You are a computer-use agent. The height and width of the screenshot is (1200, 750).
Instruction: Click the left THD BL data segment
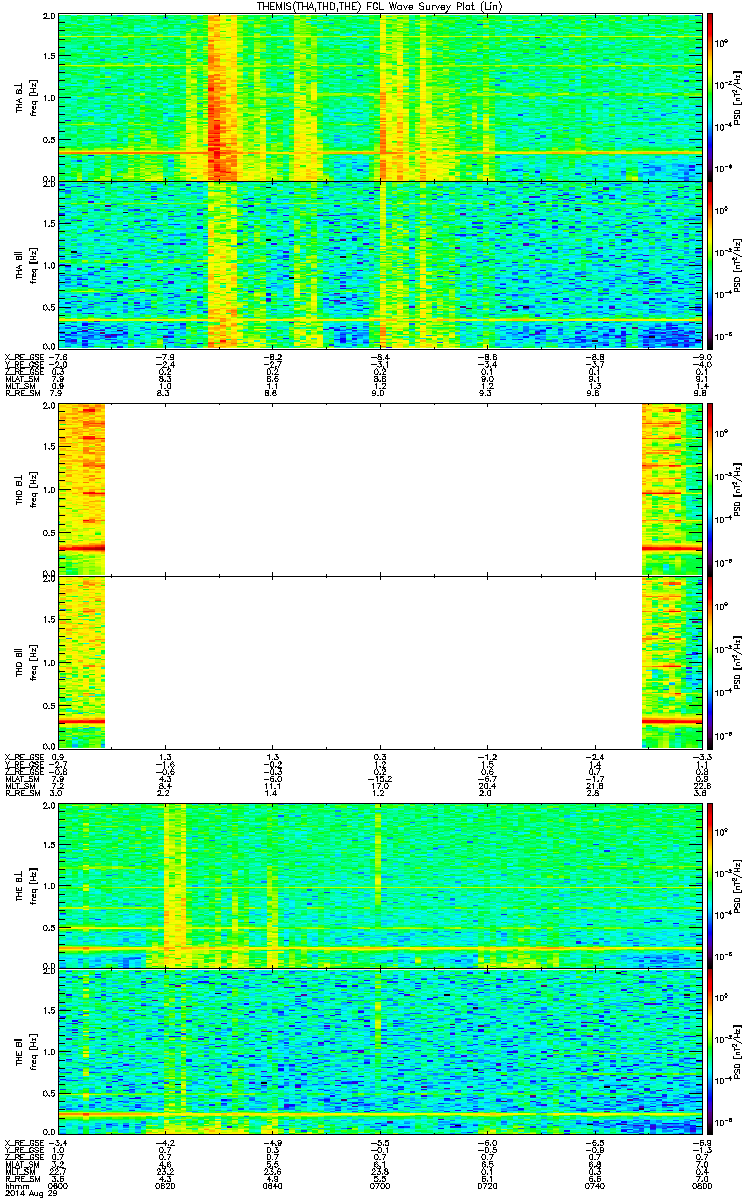pyautogui.click(x=82, y=489)
